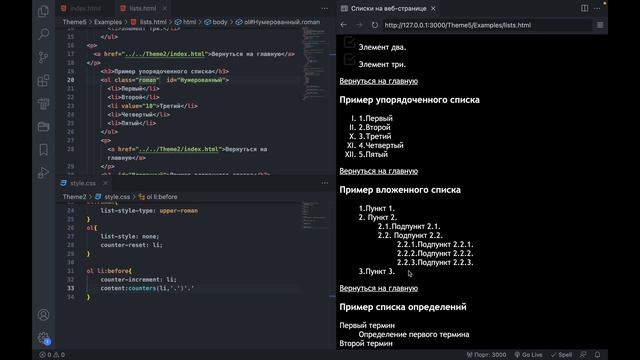Expand style.css breadcrumb item
Viewport: 640px width, 360px height.
[113, 197]
